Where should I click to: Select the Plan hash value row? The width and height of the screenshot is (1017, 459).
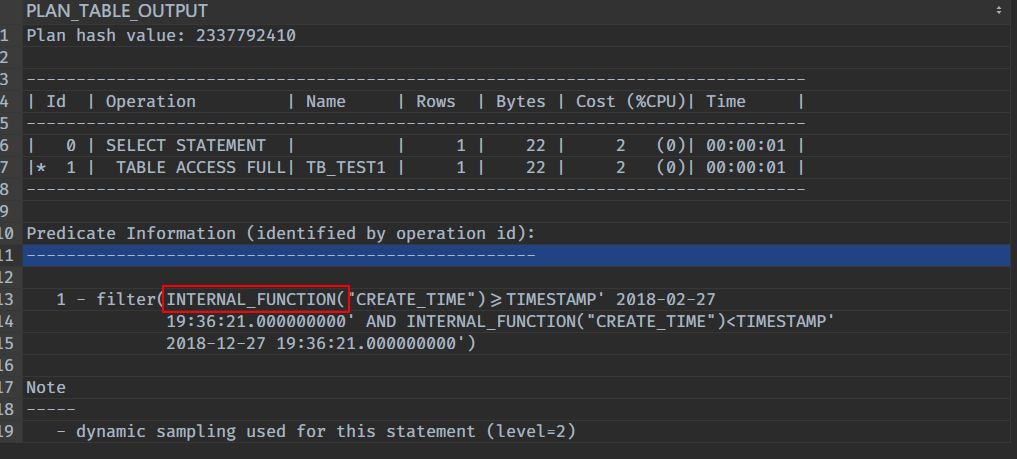point(516,35)
